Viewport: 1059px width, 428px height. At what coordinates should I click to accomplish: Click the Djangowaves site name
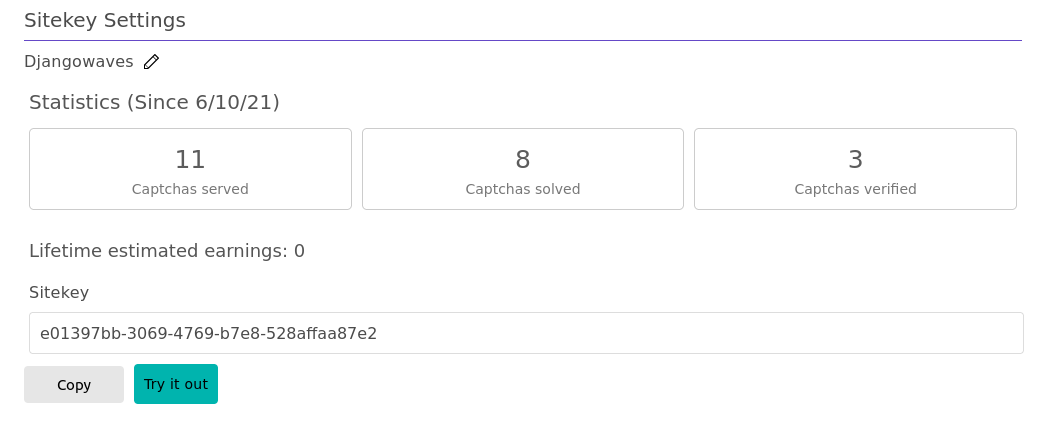click(79, 62)
